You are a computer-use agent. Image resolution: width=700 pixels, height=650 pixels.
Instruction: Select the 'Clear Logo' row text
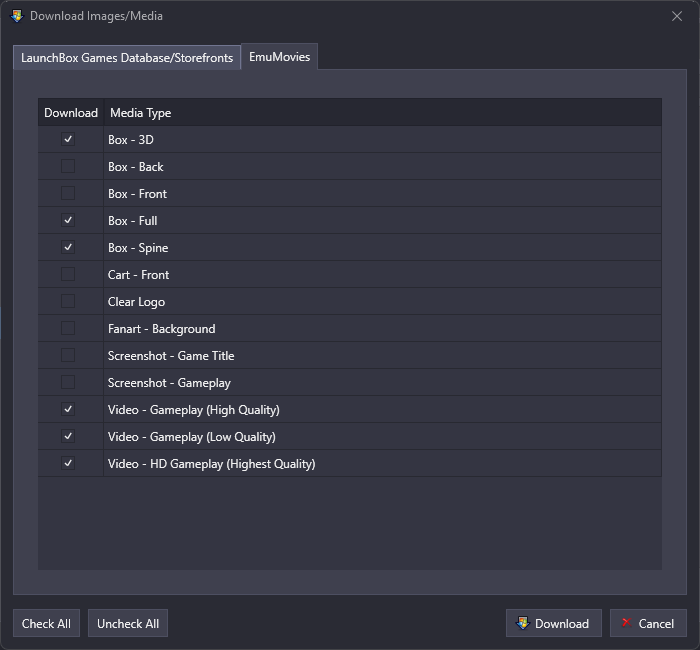point(136,302)
